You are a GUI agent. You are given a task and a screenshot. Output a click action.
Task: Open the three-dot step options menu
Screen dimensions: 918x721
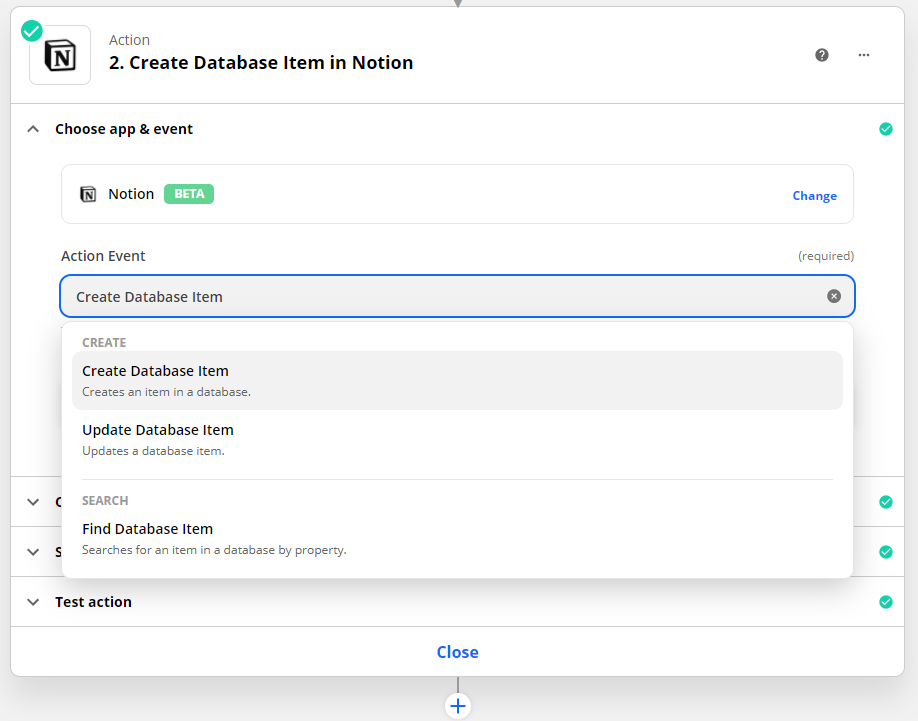[864, 55]
